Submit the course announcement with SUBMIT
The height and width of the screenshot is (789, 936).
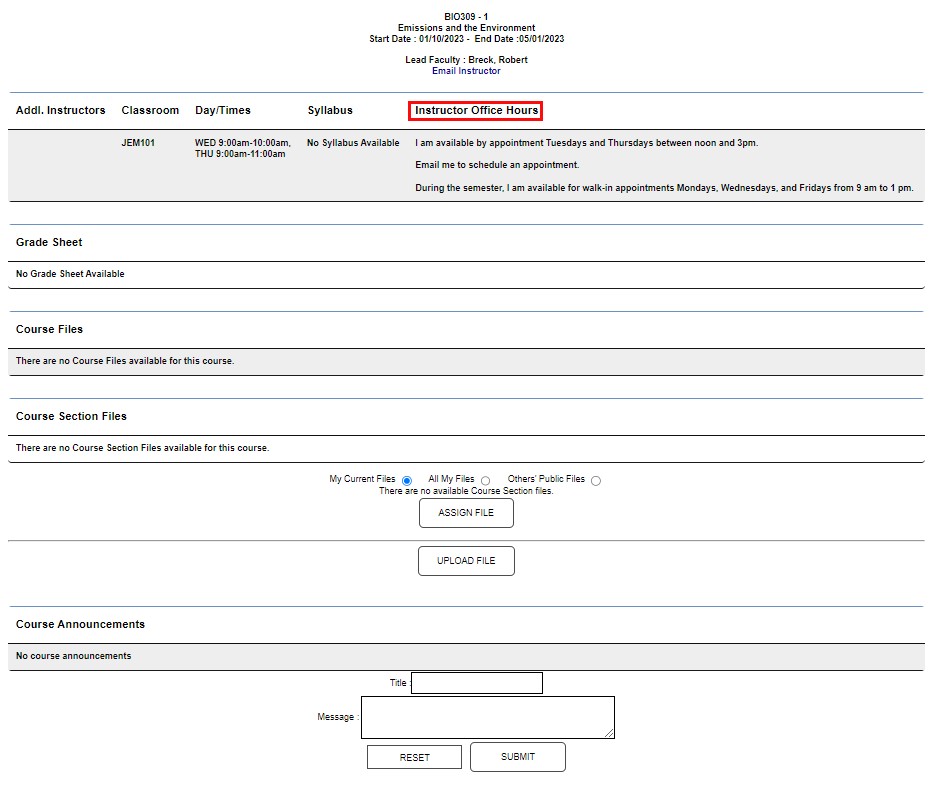pyautogui.click(x=518, y=757)
